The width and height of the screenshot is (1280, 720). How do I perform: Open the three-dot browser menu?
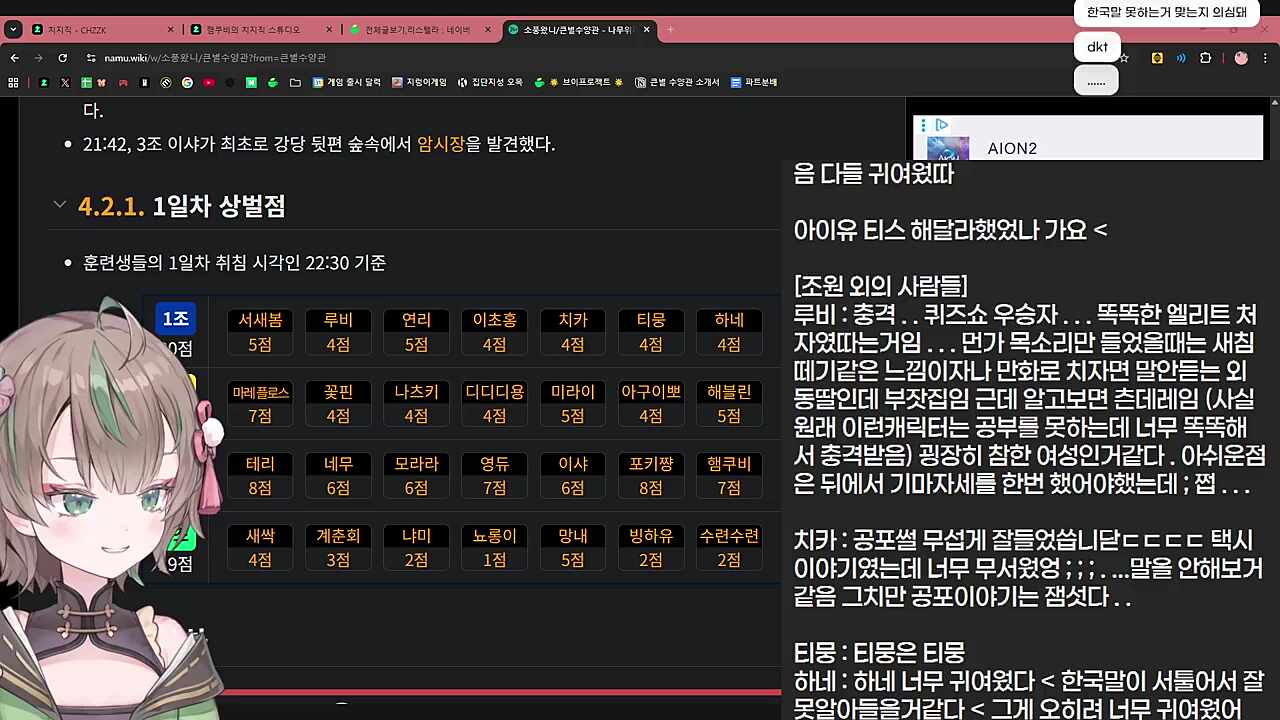[x=1265, y=58]
